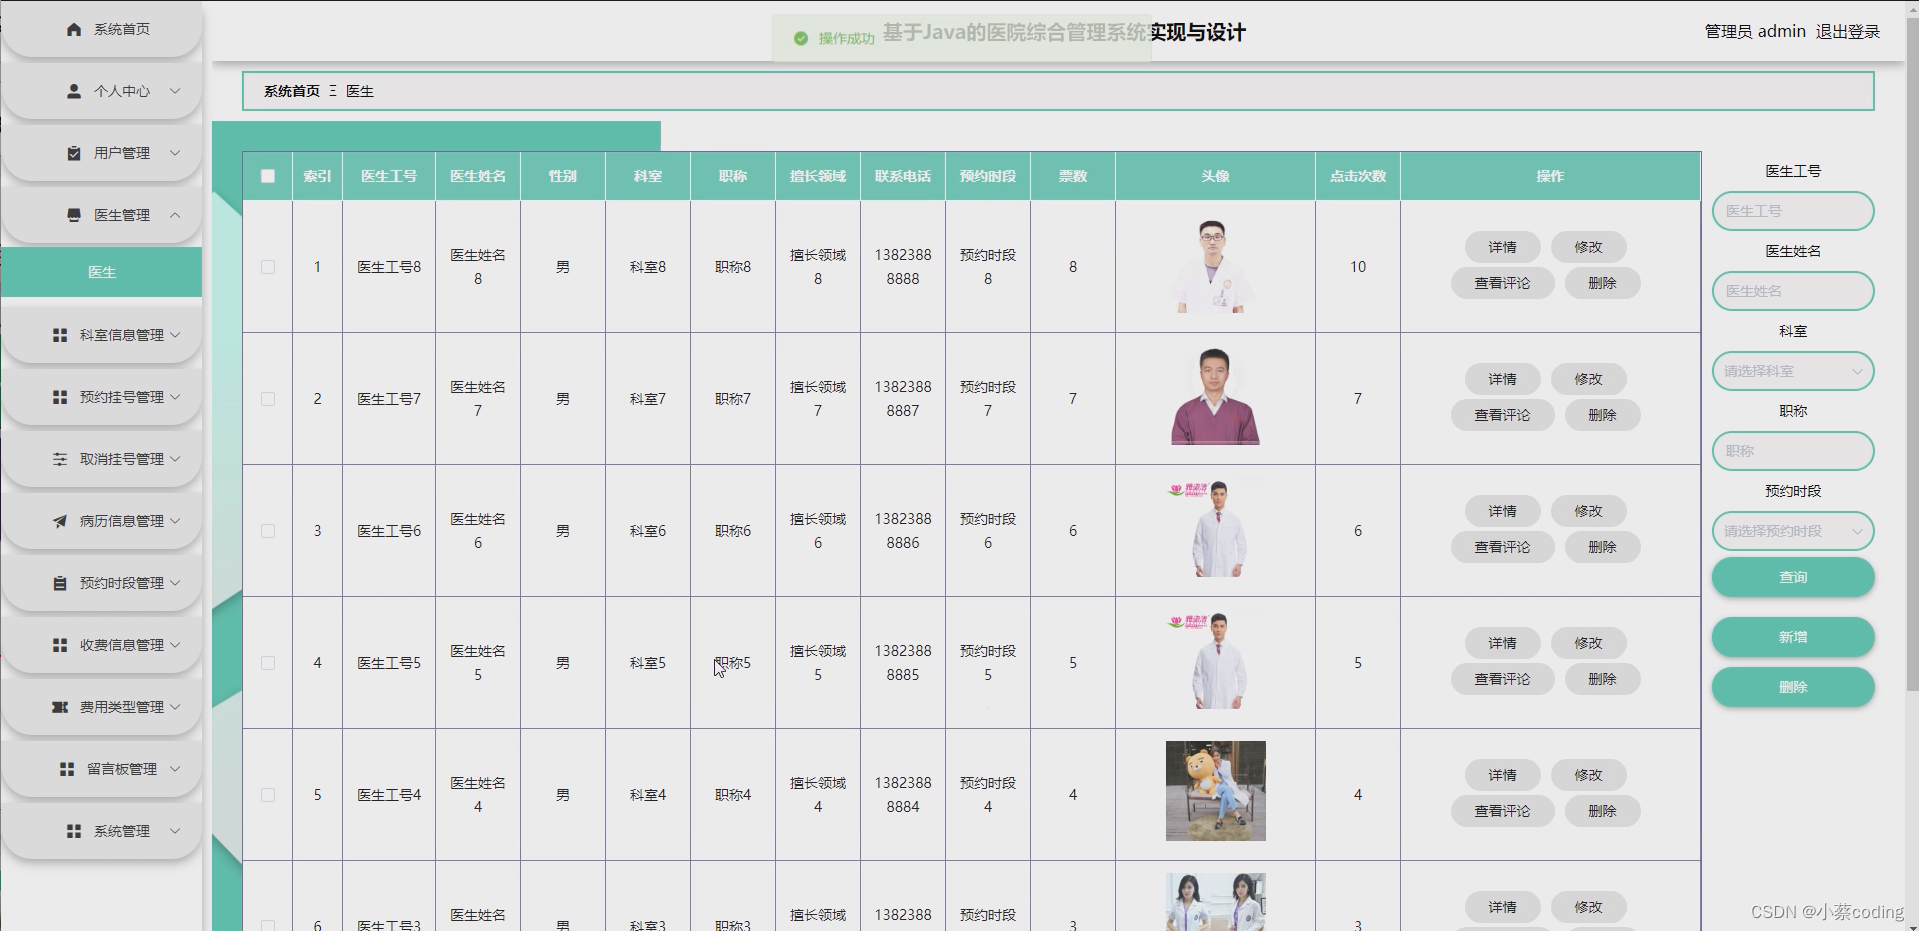Click the icon beside 医生管理
The image size is (1919, 931).
(74, 215)
